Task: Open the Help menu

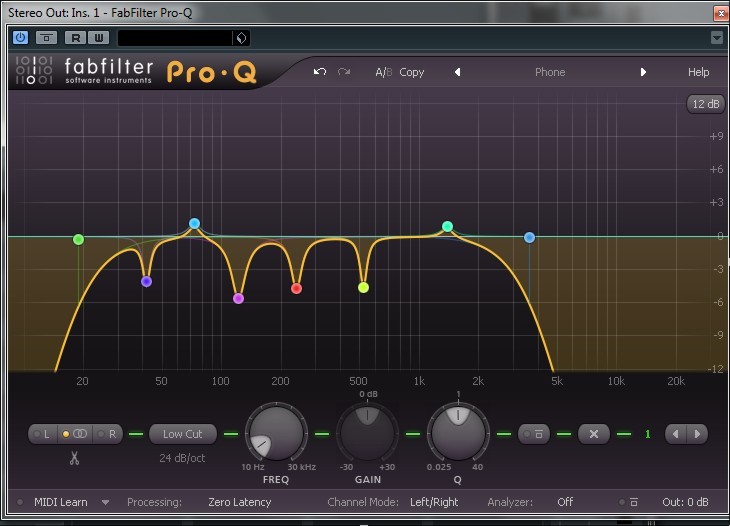Action: tap(698, 72)
